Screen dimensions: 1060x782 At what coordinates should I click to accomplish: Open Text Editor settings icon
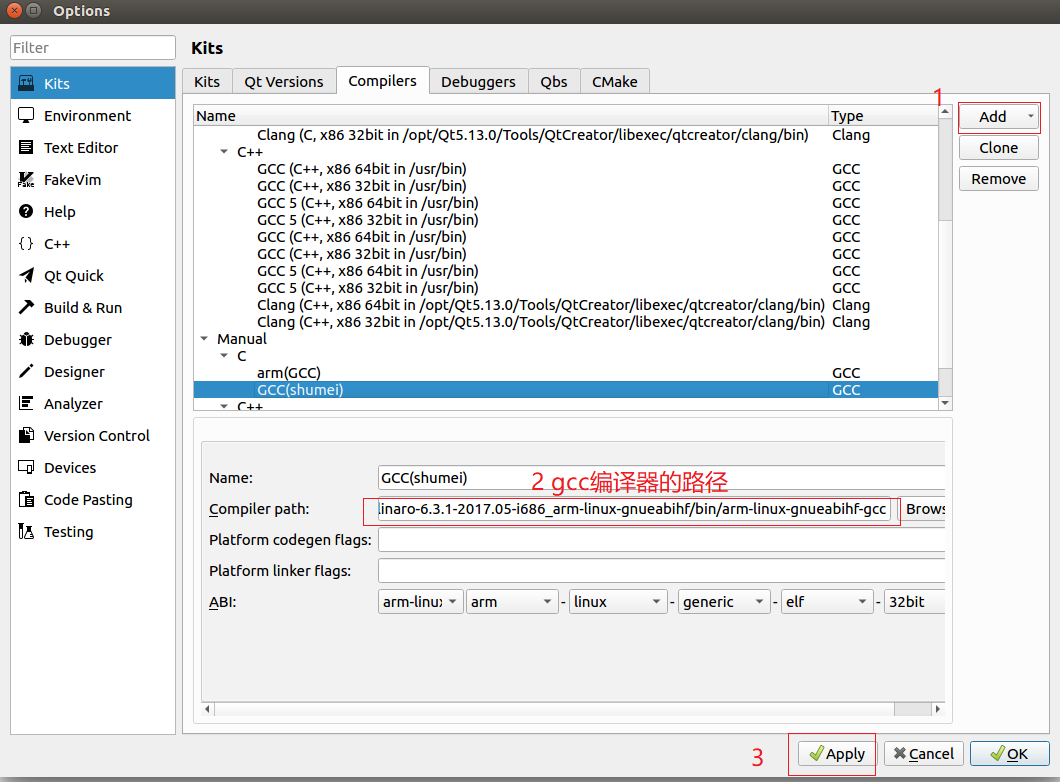click(x=26, y=147)
